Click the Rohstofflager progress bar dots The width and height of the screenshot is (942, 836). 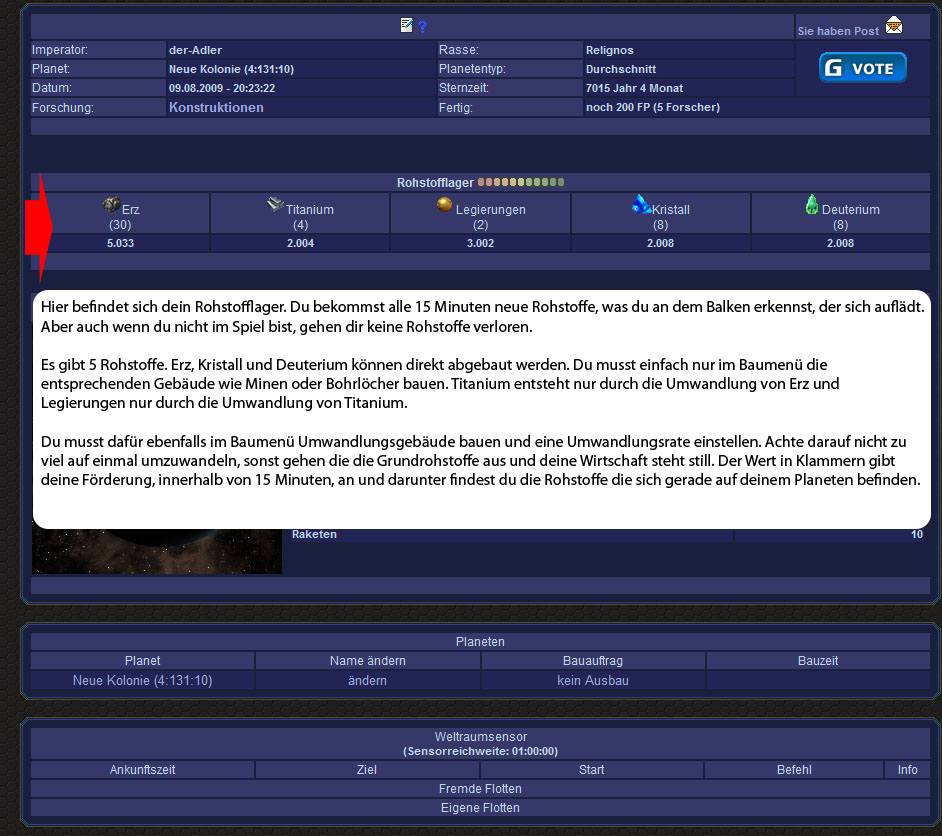[x=521, y=183]
